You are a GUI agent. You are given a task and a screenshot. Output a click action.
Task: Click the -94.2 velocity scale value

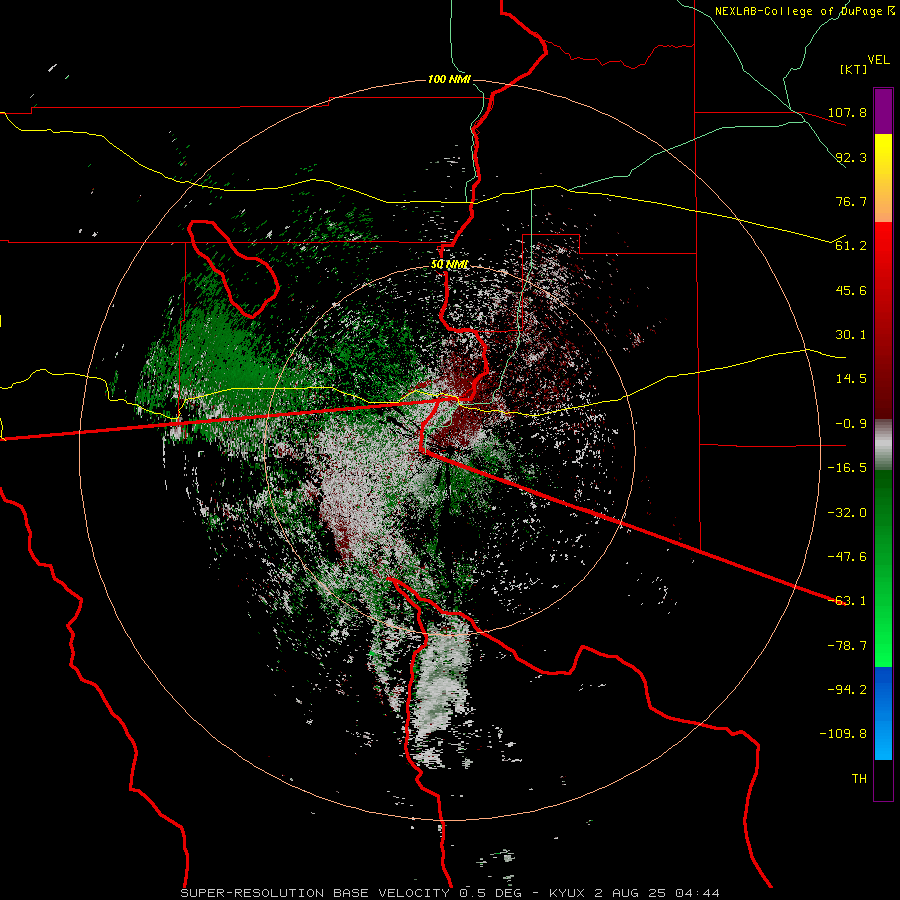847,690
